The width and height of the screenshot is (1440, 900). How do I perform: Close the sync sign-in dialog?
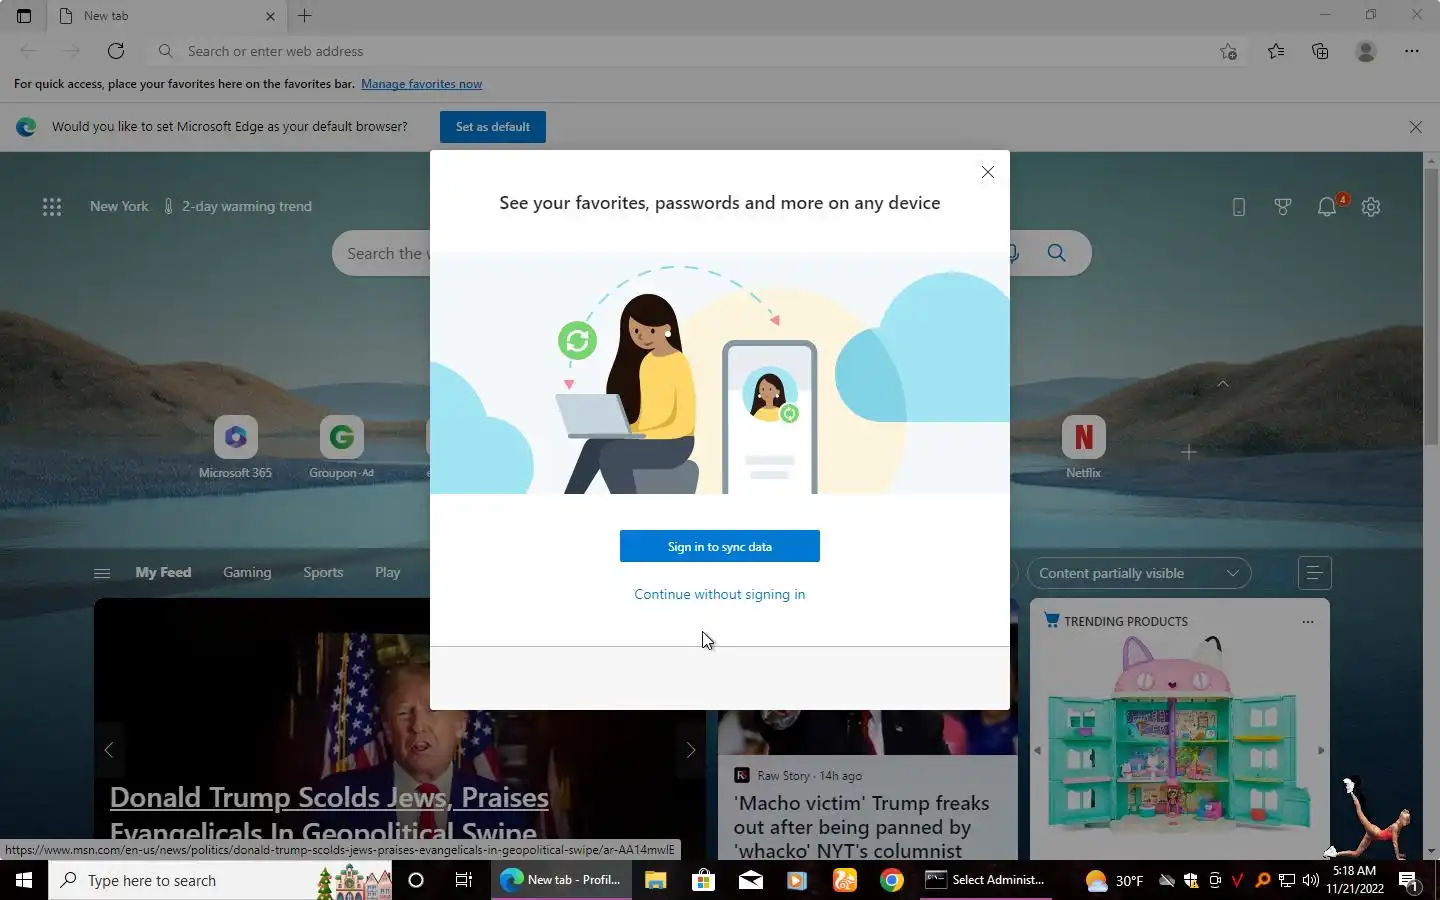tap(987, 172)
